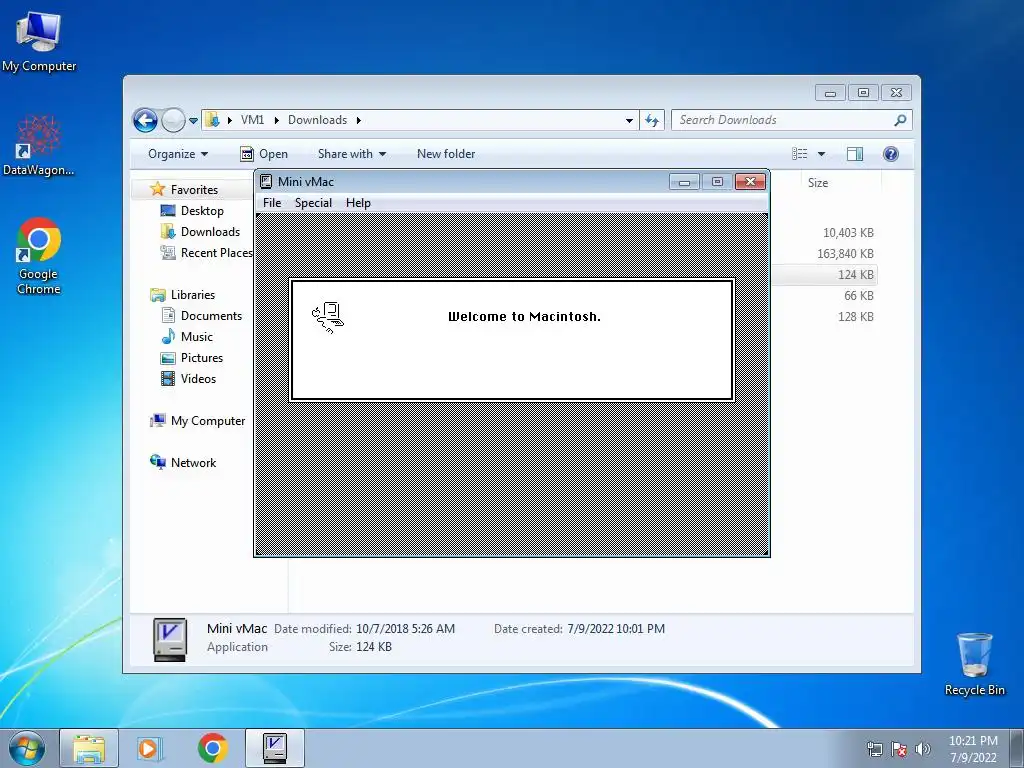This screenshot has width=1024, height=768.
Task: Open the Special menu in Mini vMac
Action: pos(313,203)
